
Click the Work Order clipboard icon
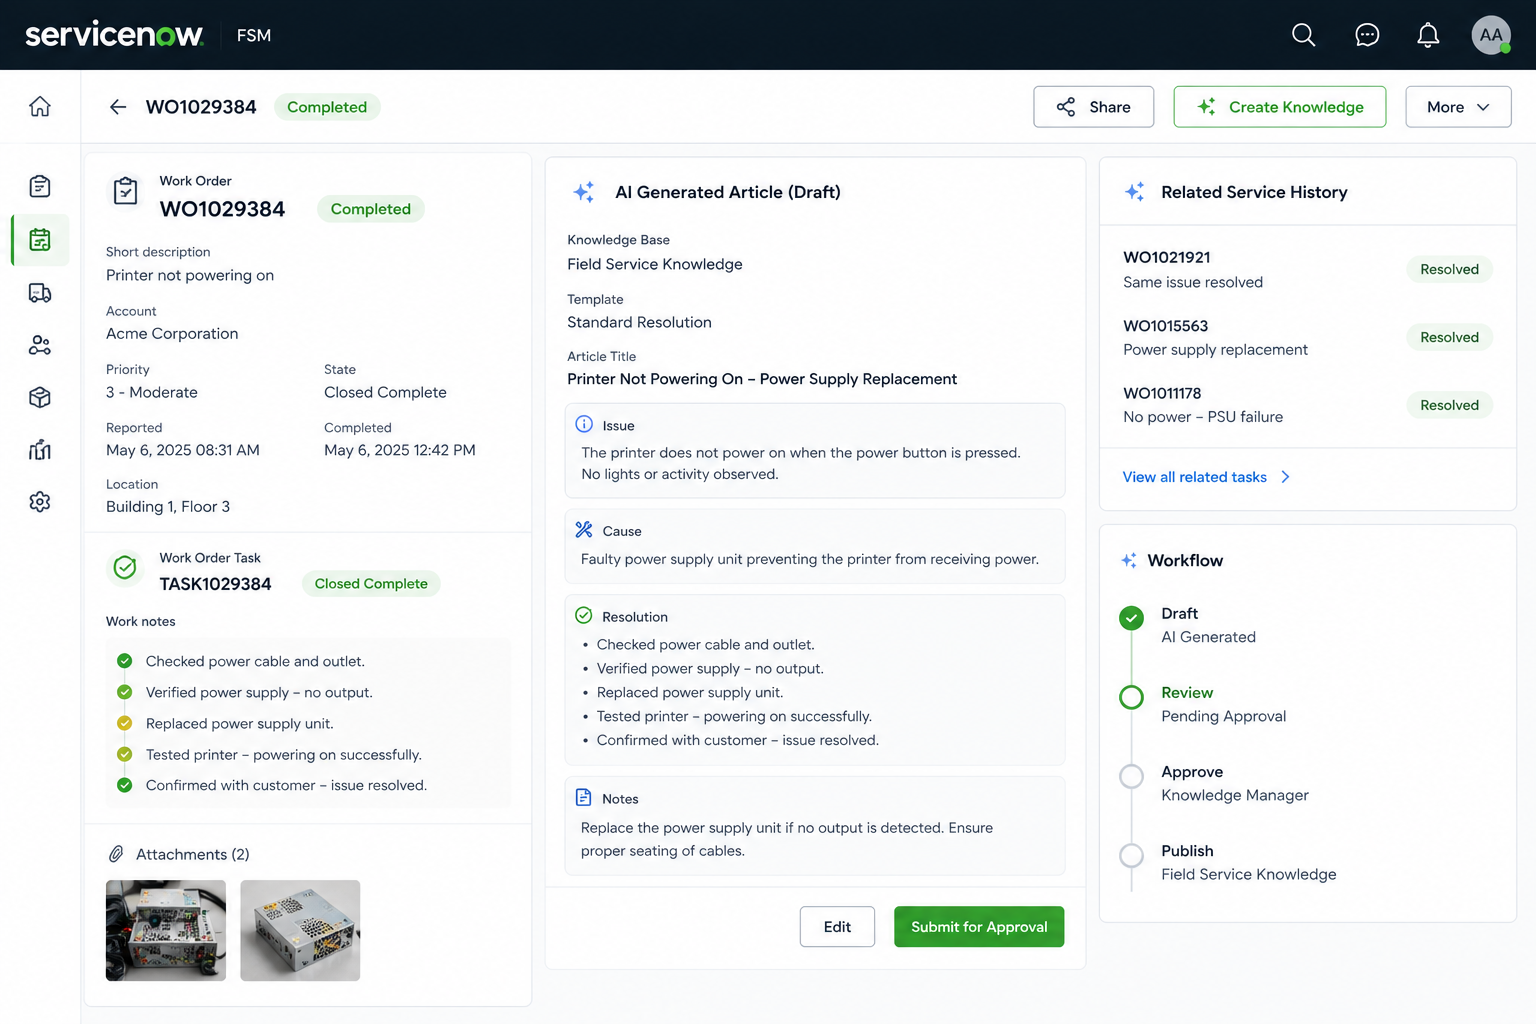(125, 190)
